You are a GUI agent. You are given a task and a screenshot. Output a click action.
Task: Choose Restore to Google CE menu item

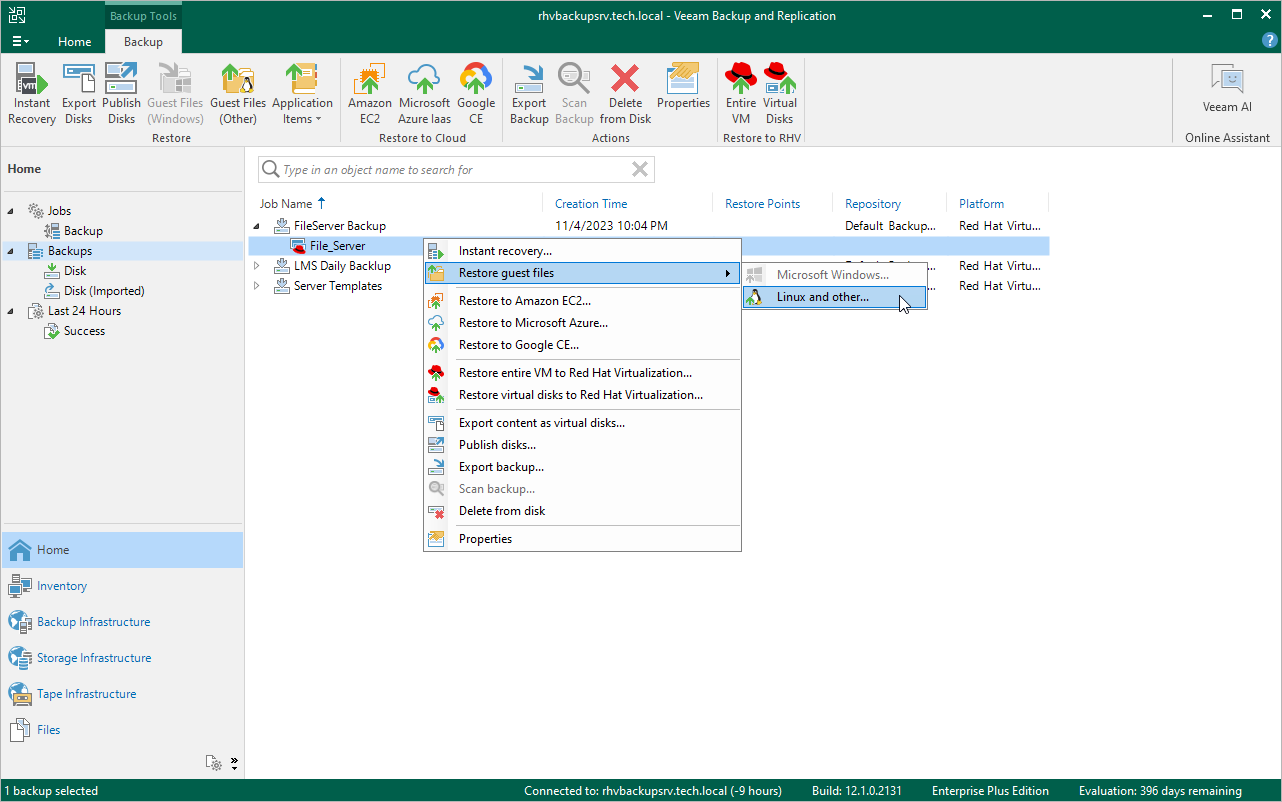point(582,345)
